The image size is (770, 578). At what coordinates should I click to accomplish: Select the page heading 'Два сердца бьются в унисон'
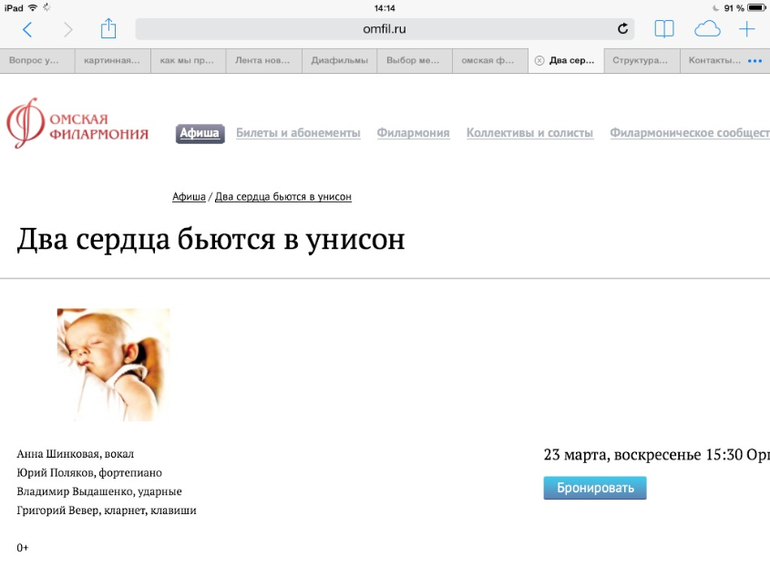tap(211, 239)
